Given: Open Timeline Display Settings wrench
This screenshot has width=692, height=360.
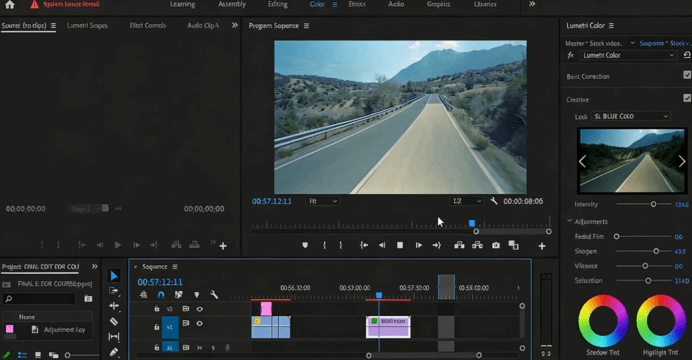Looking at the screenshot, I should pos(214,295).
